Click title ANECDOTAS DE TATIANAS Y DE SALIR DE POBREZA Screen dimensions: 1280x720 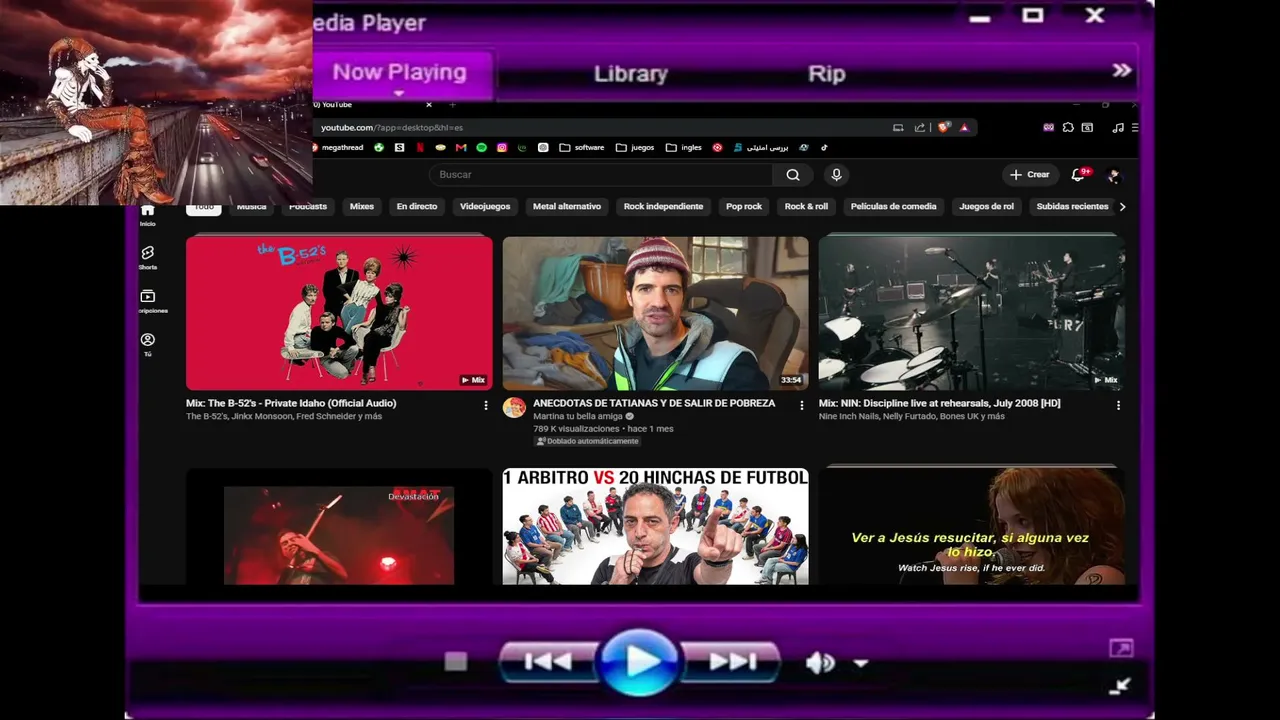[x=654, y=403]
